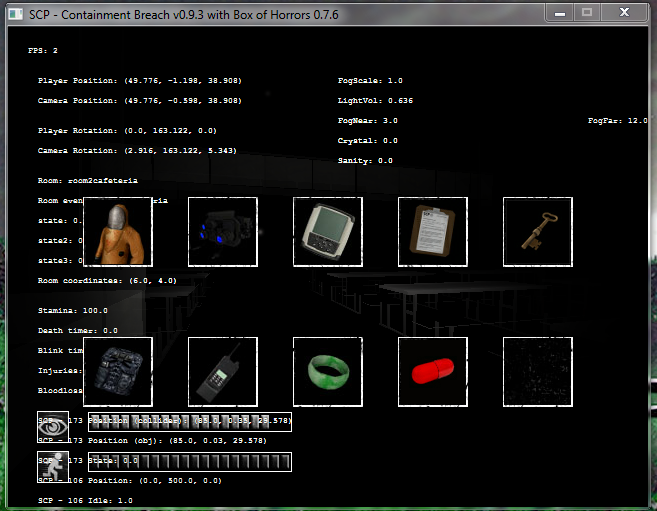The height and width of the screenshot is (511, 657).
Task: Click the 'Player Rotation' debug line
Action: [x=127, y=131]
